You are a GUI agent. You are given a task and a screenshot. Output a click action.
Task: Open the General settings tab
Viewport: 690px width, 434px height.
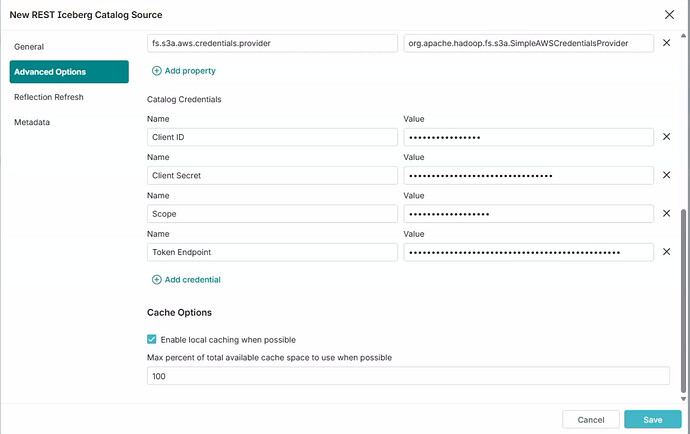(x=29, y=47)
